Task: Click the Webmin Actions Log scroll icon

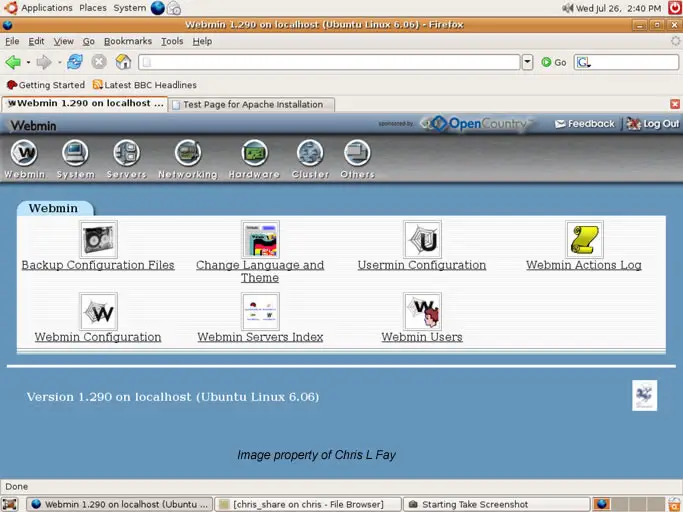Action: (x=585, y=239)
